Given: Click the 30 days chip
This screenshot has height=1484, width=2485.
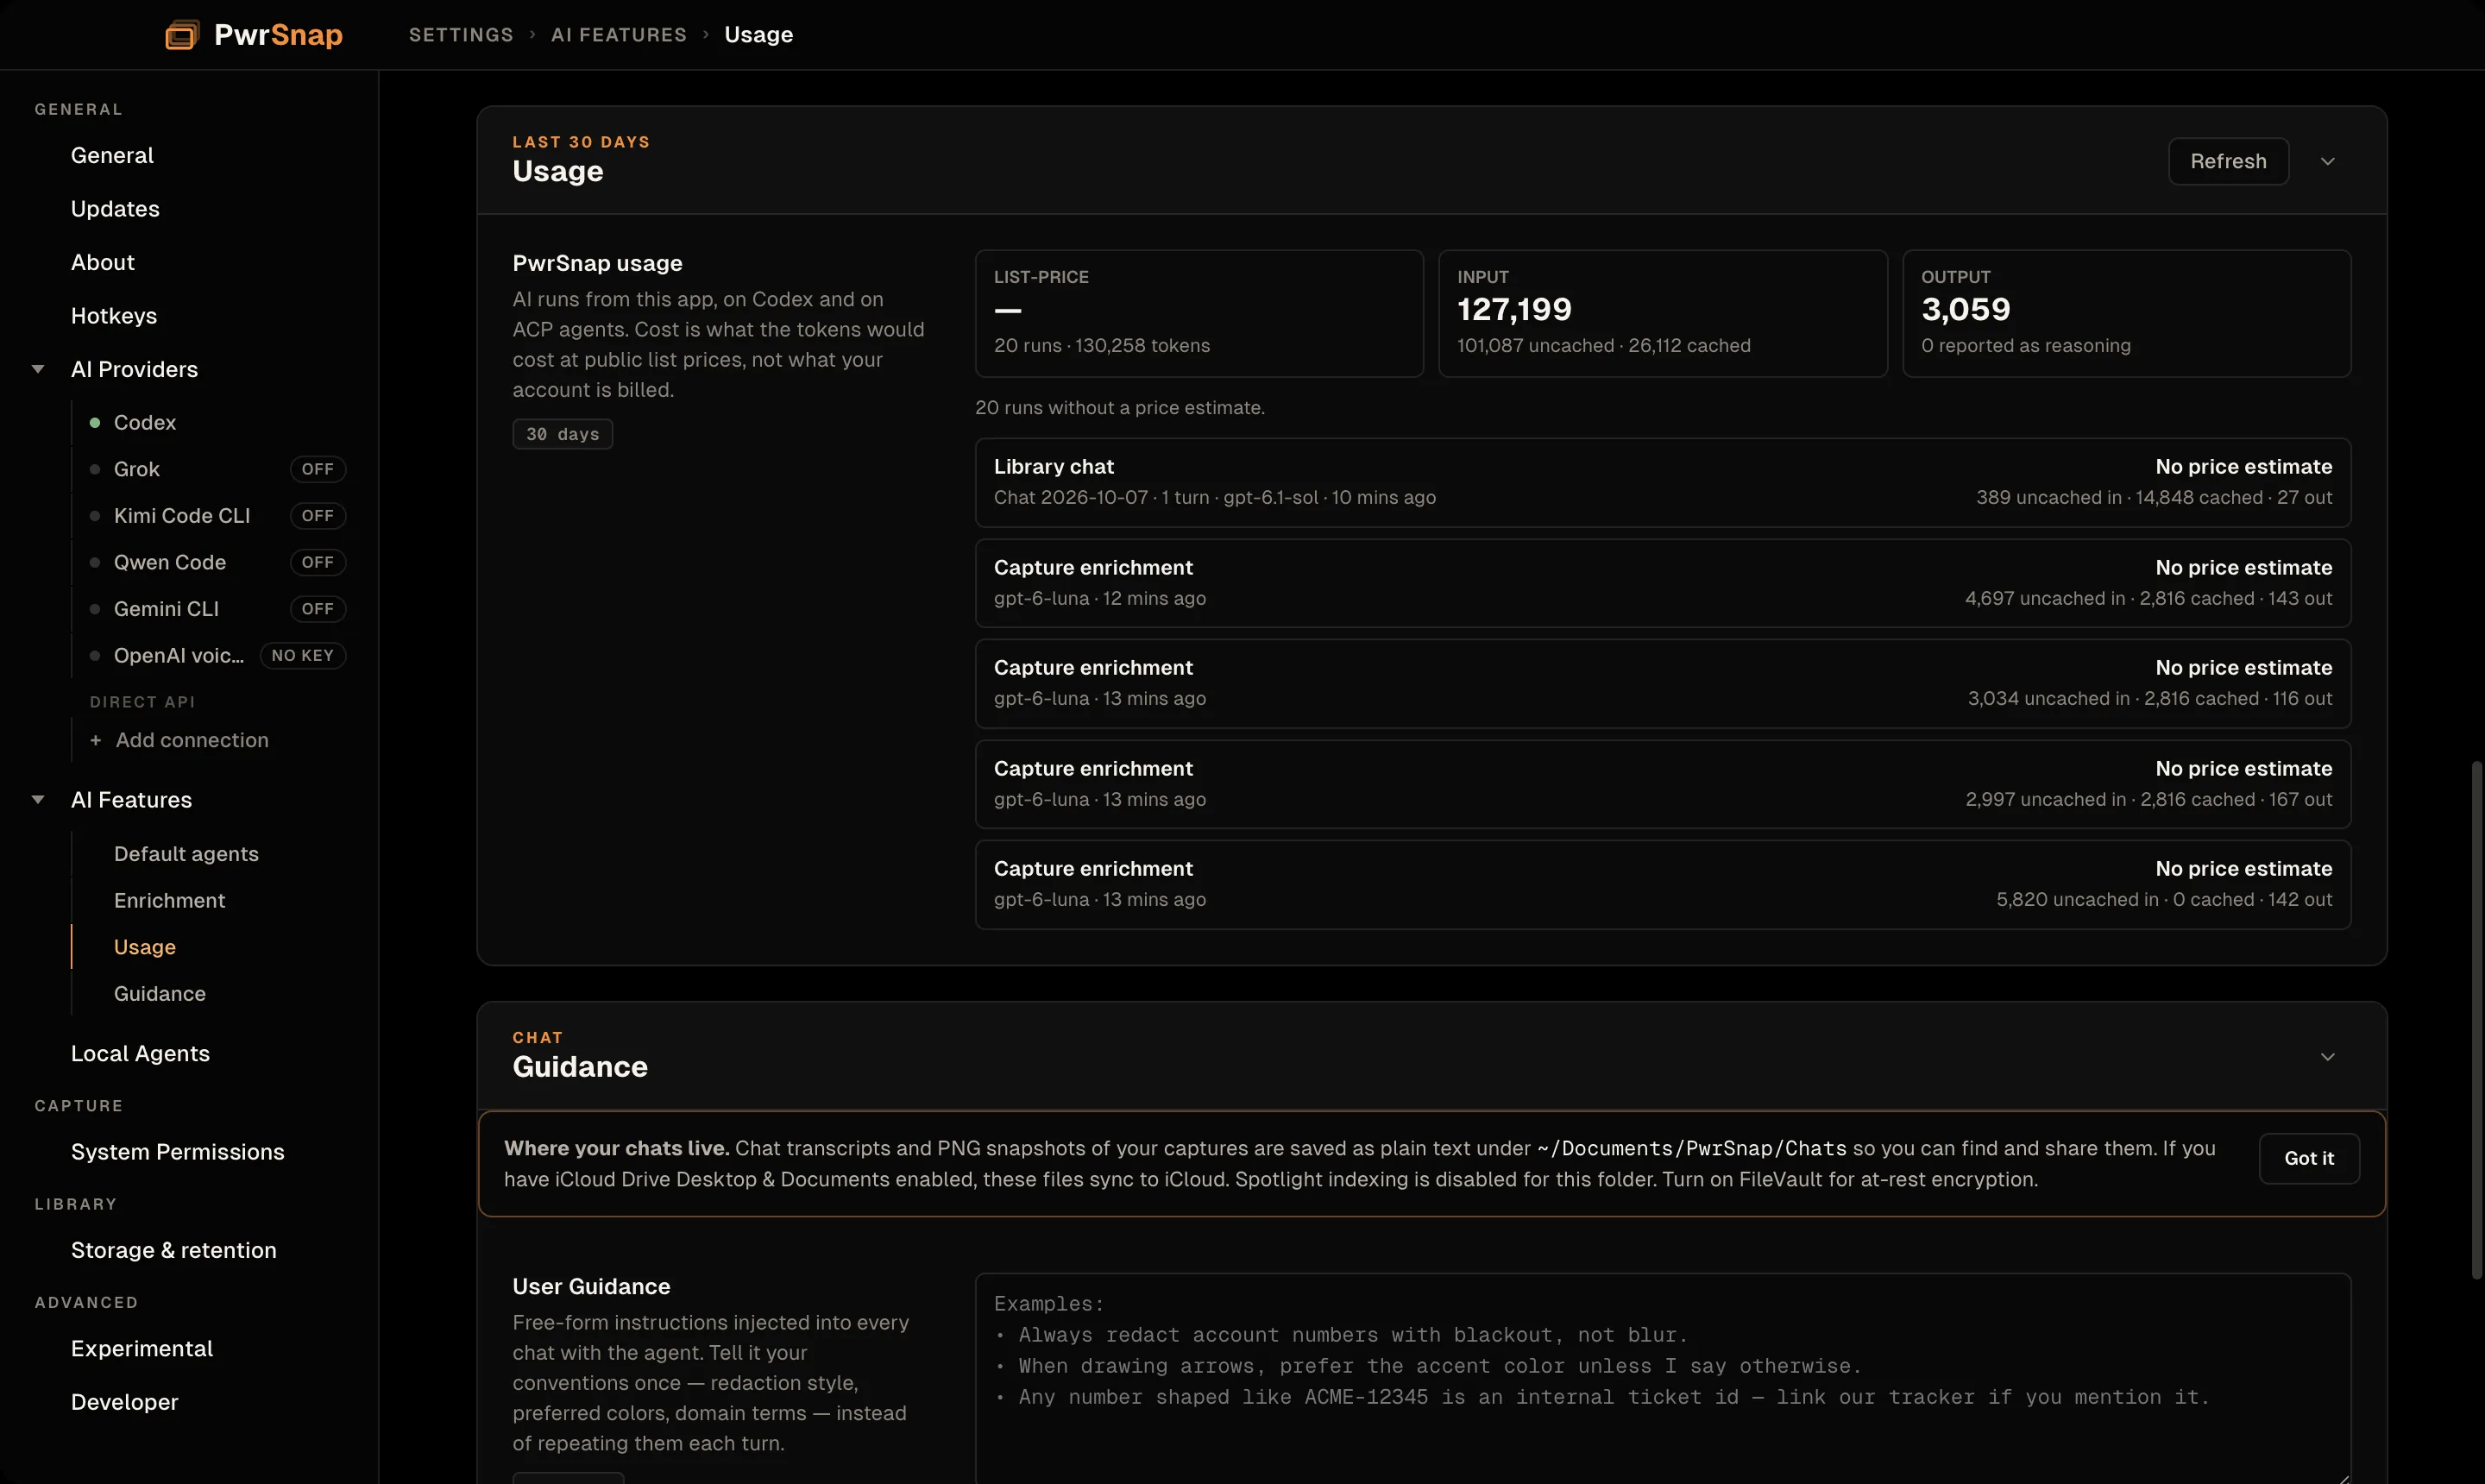Looking at the screenshot, I should [x=563, y=434].
